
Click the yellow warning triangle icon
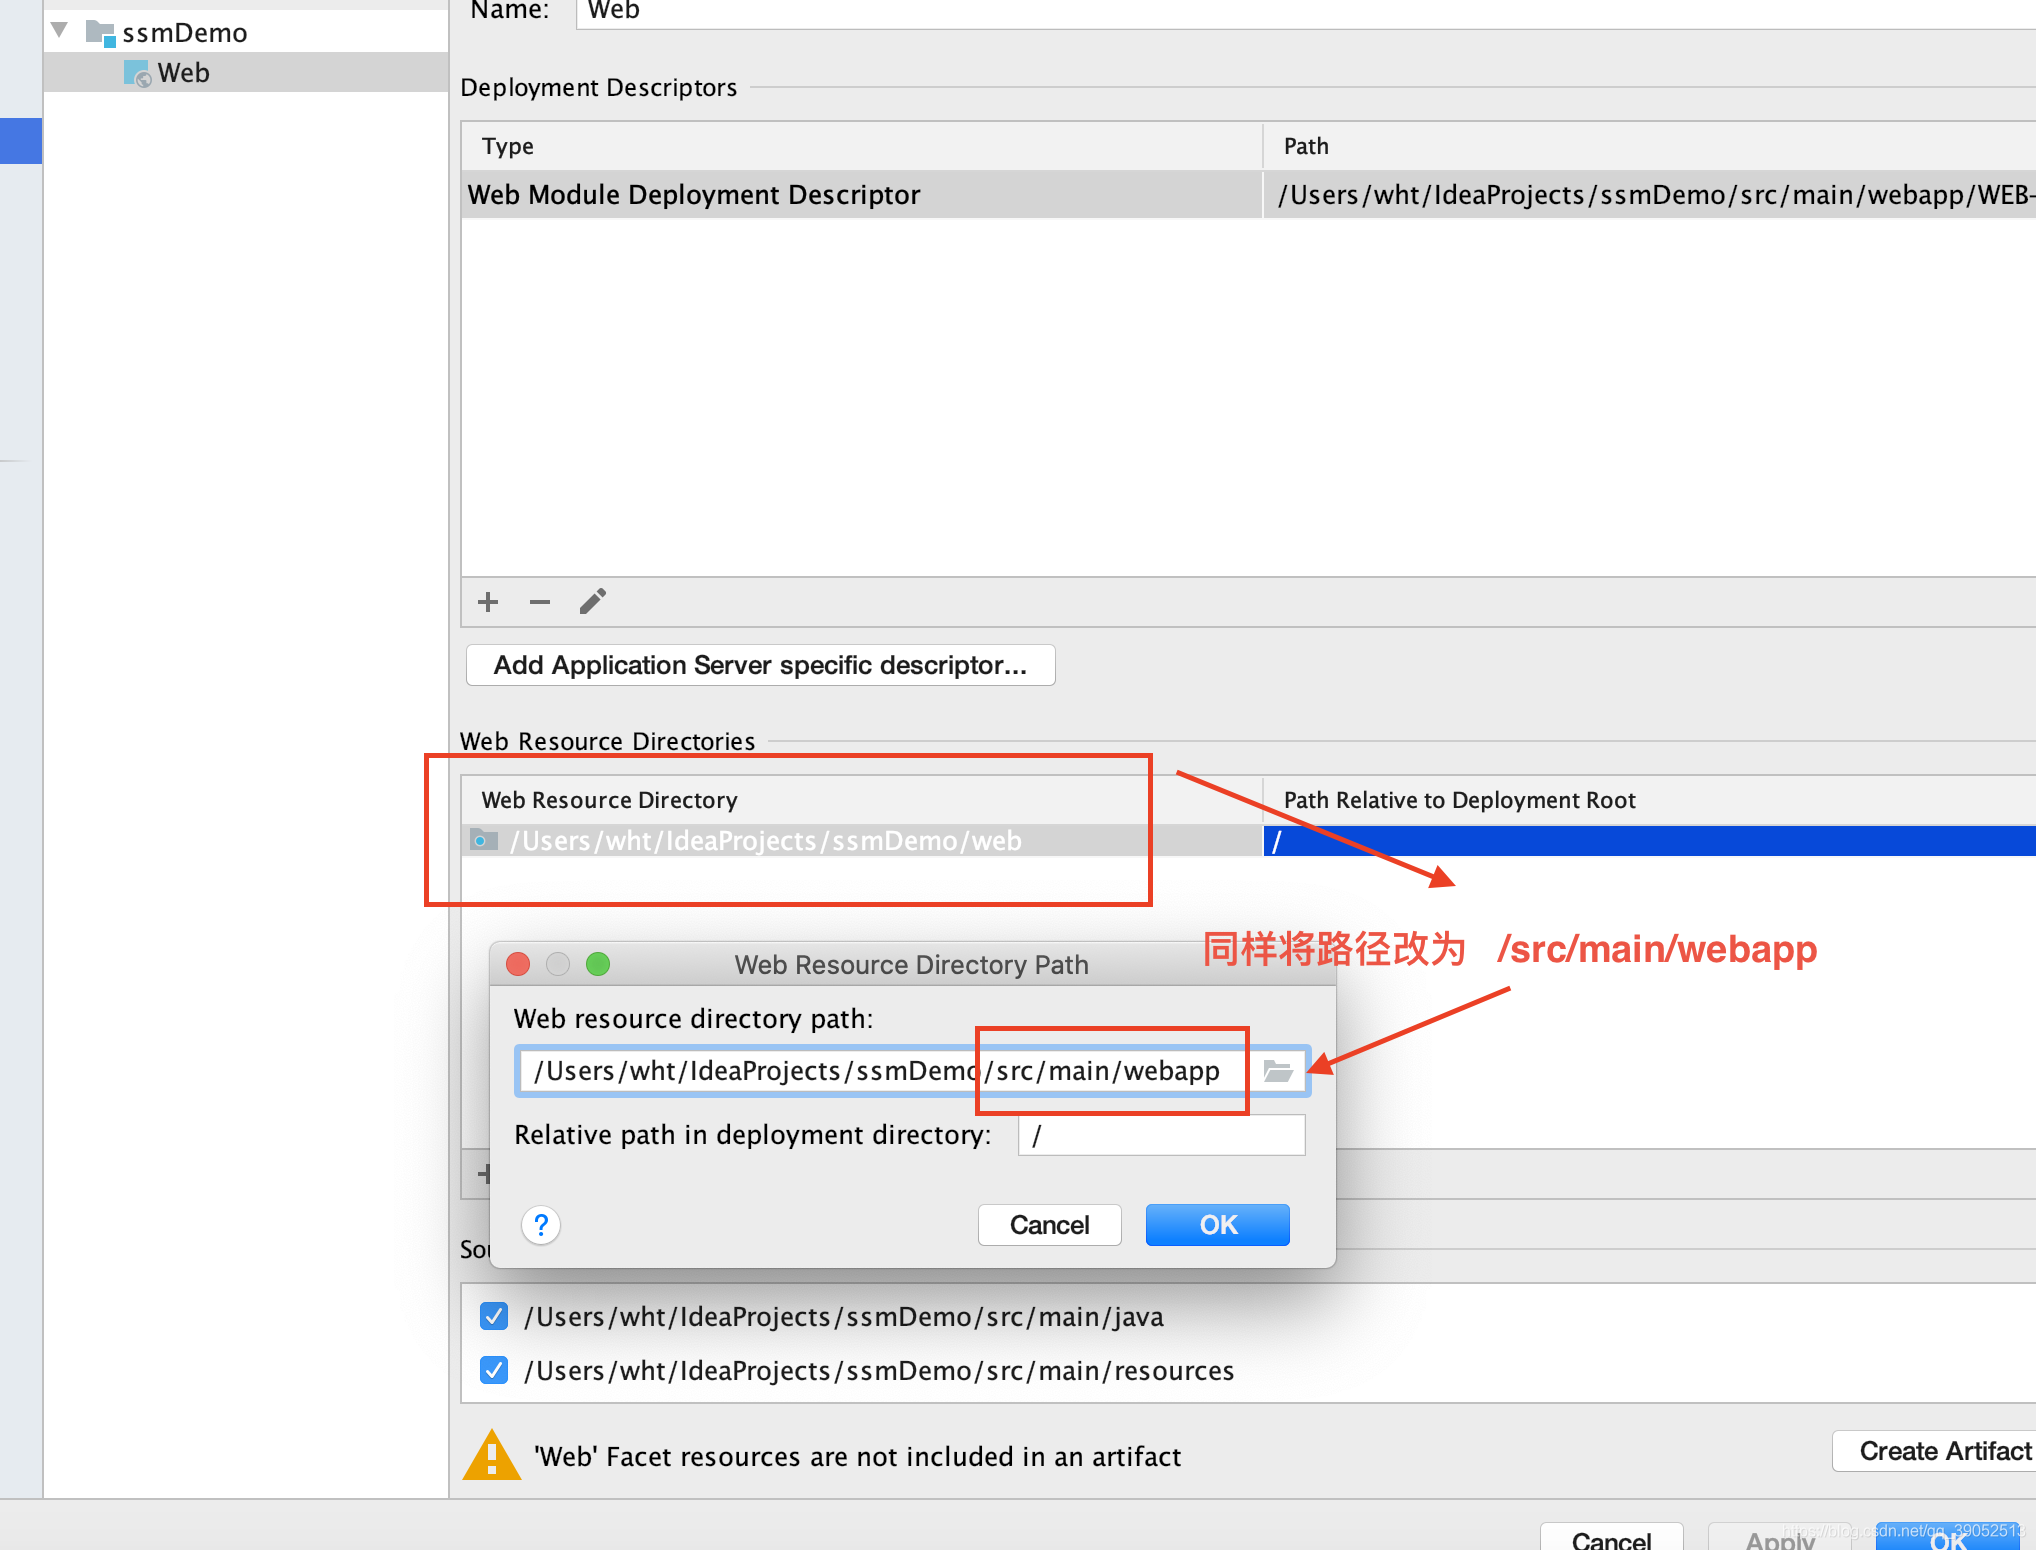pos(491,1456)
